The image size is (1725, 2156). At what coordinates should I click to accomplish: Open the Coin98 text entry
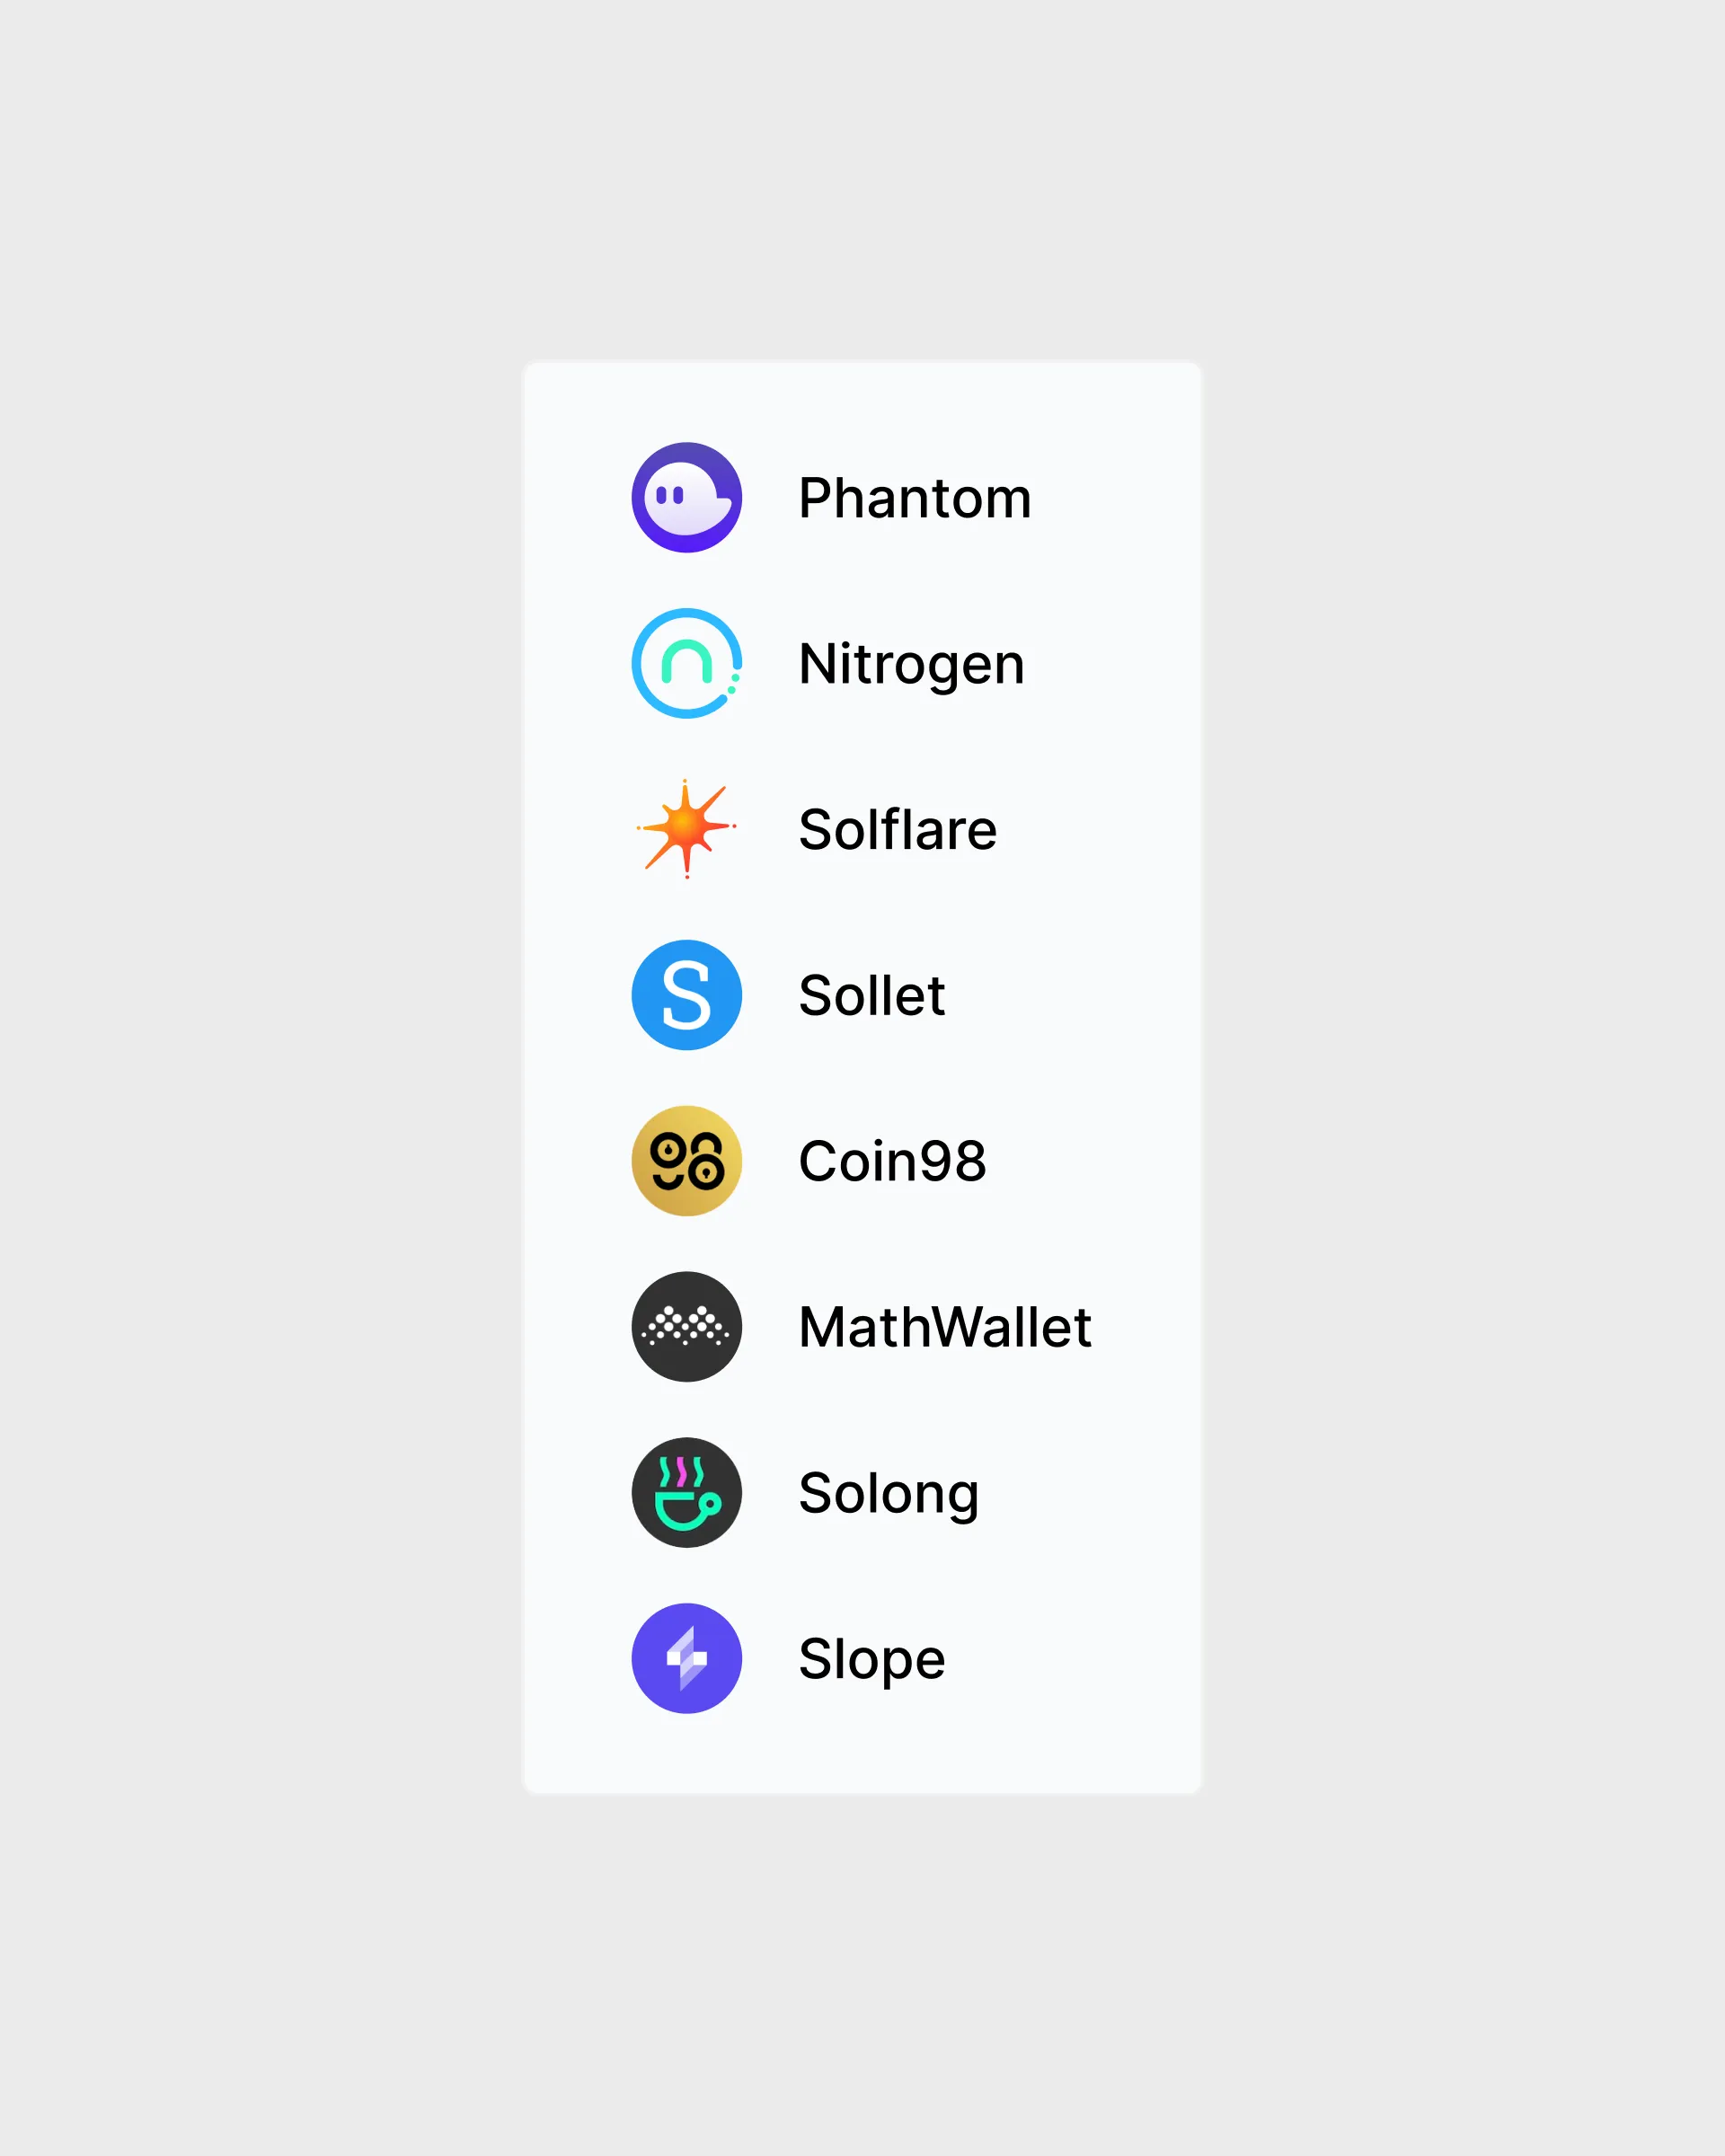[x=892, y=1162]
